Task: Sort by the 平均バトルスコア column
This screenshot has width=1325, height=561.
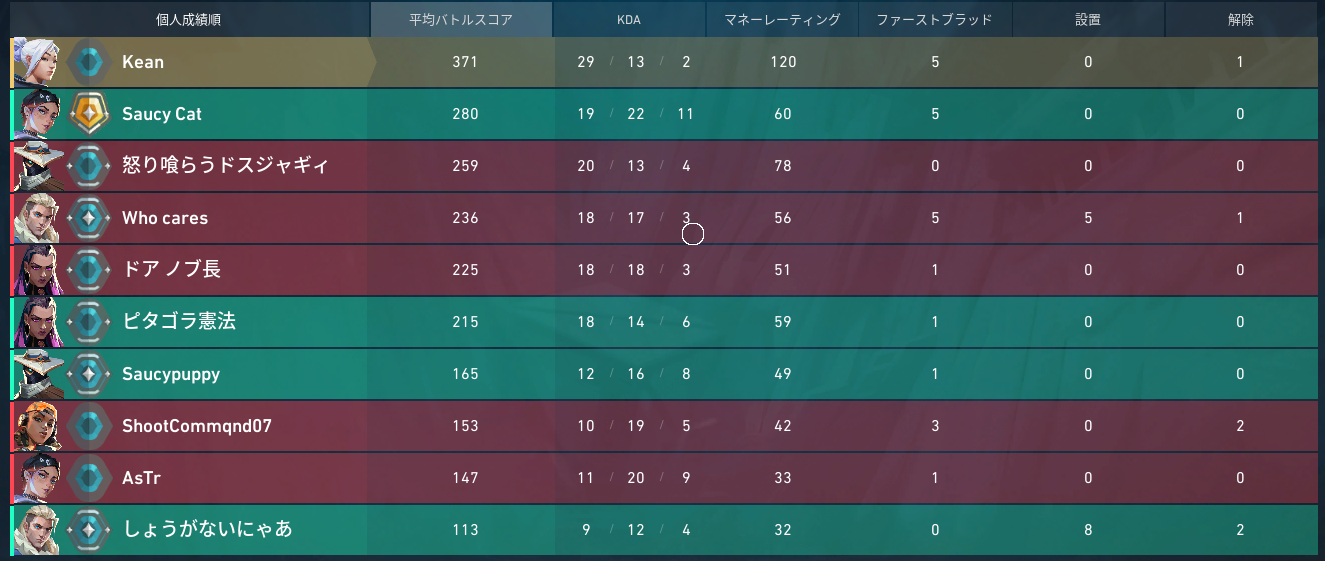Action: 461,19
